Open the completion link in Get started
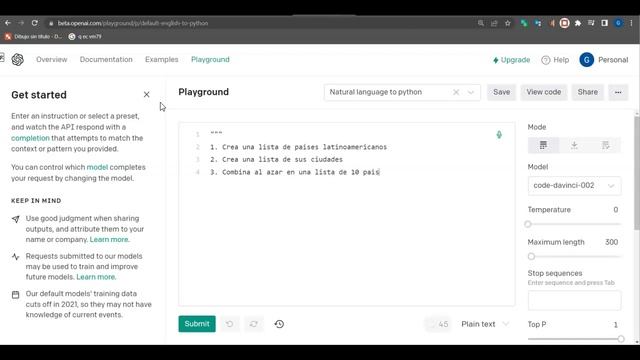Image resolution: width=640 pixels, height=360 pixels. point(30,138)
